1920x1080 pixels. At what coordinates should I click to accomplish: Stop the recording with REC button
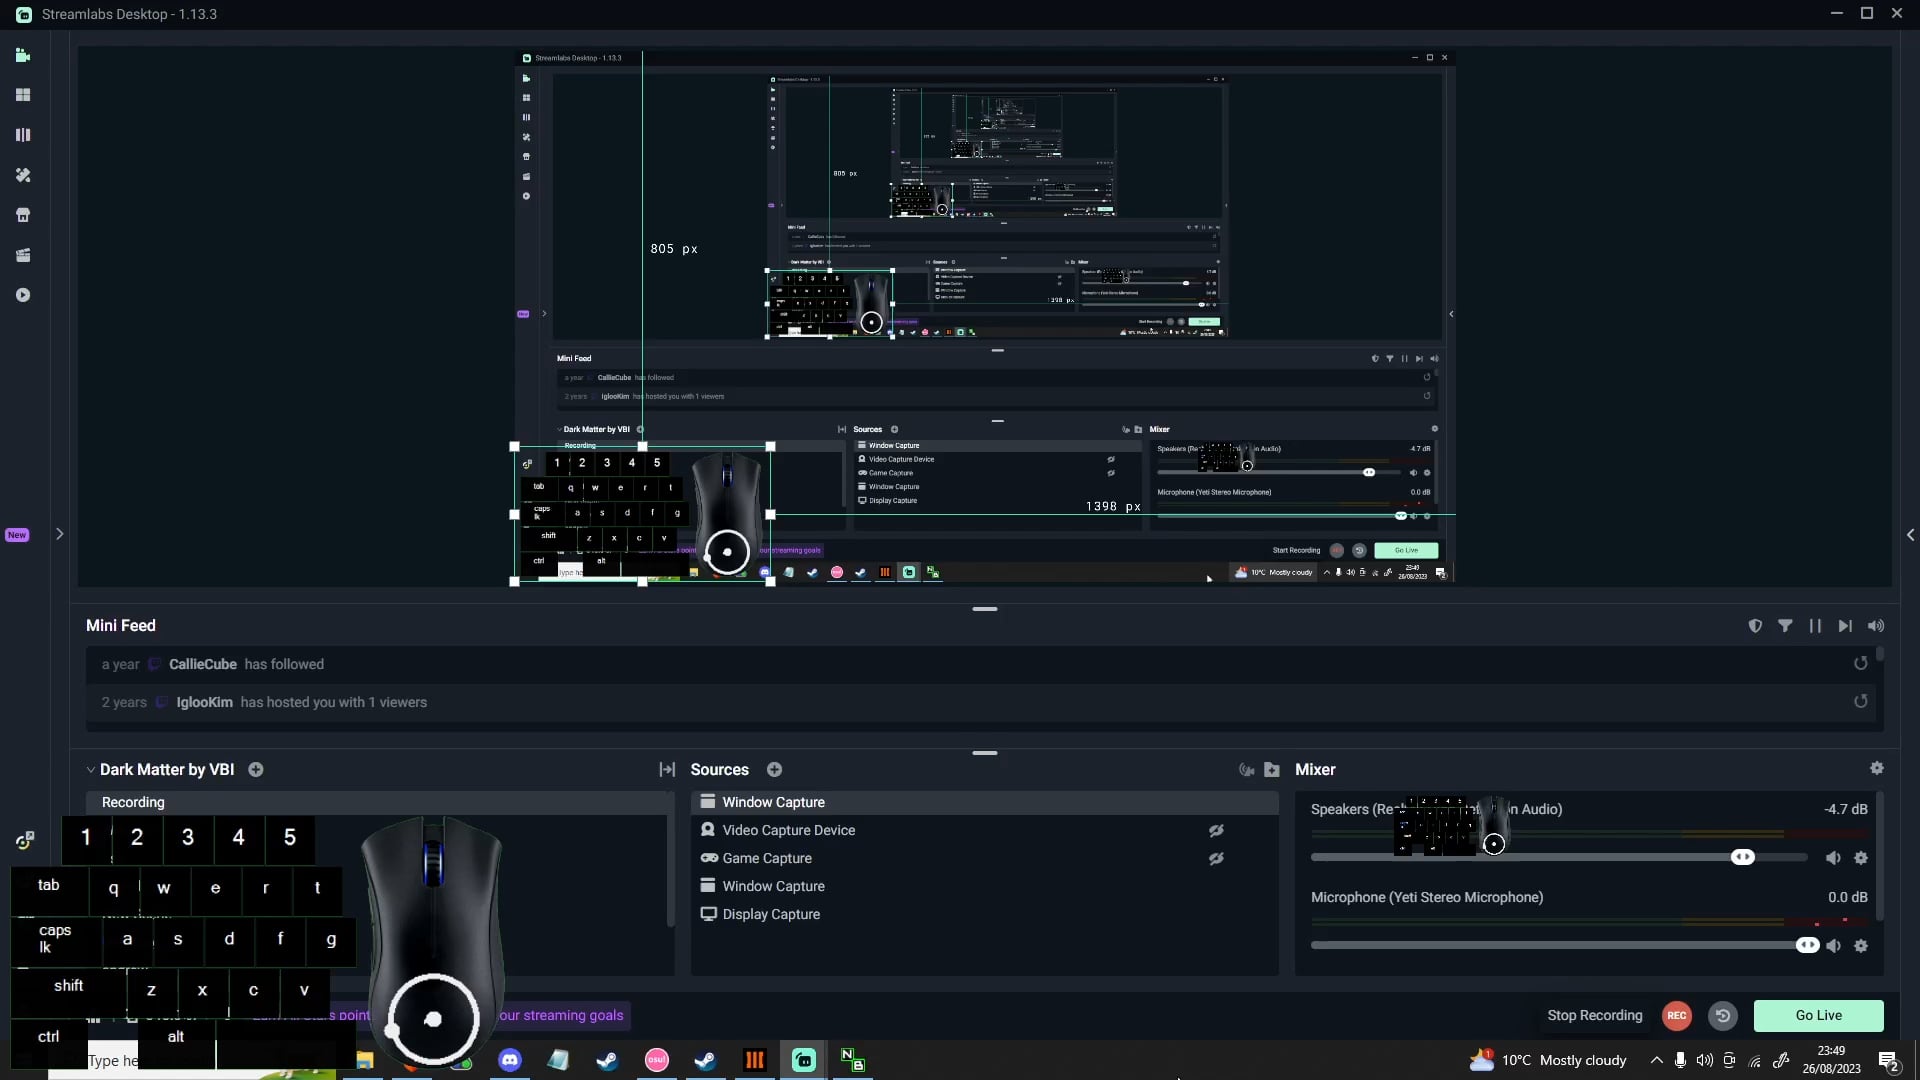tap(1677, 1016)
